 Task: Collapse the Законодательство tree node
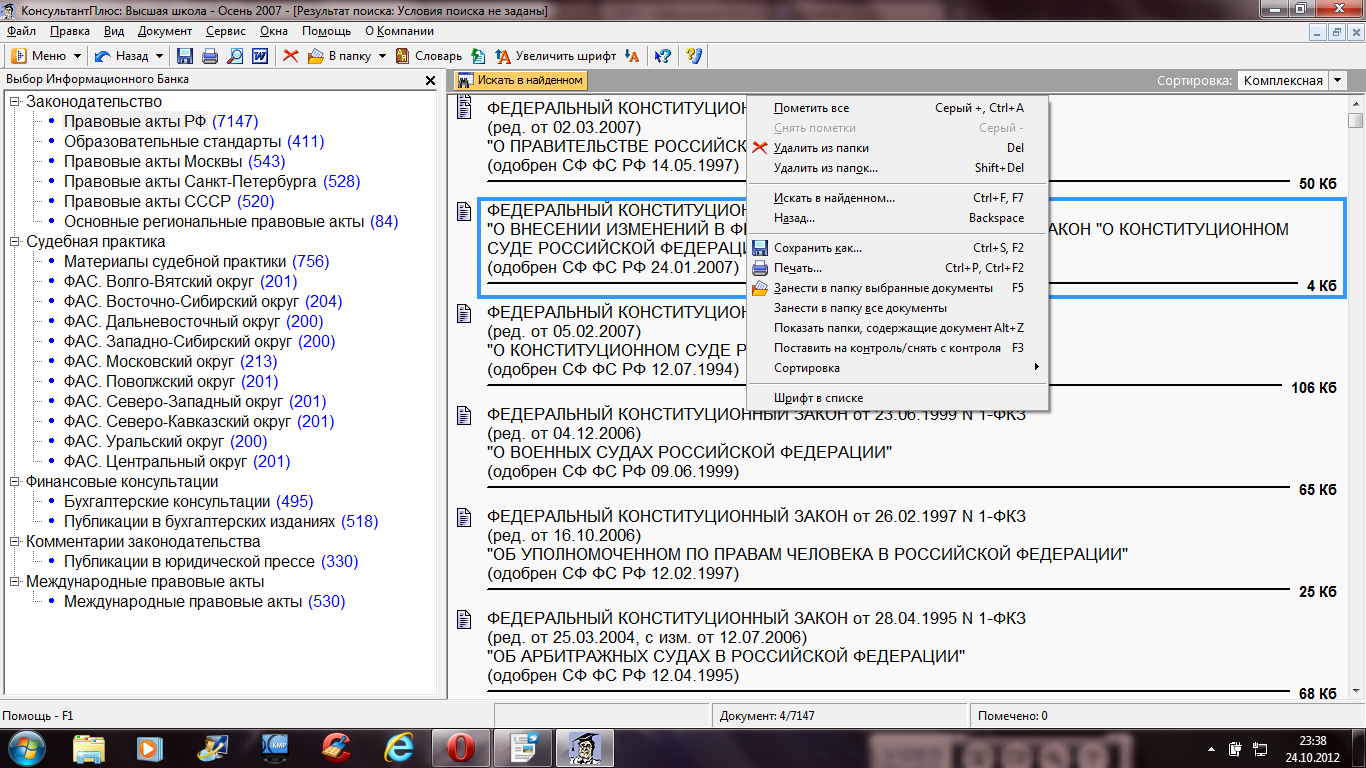pos(15,101)
